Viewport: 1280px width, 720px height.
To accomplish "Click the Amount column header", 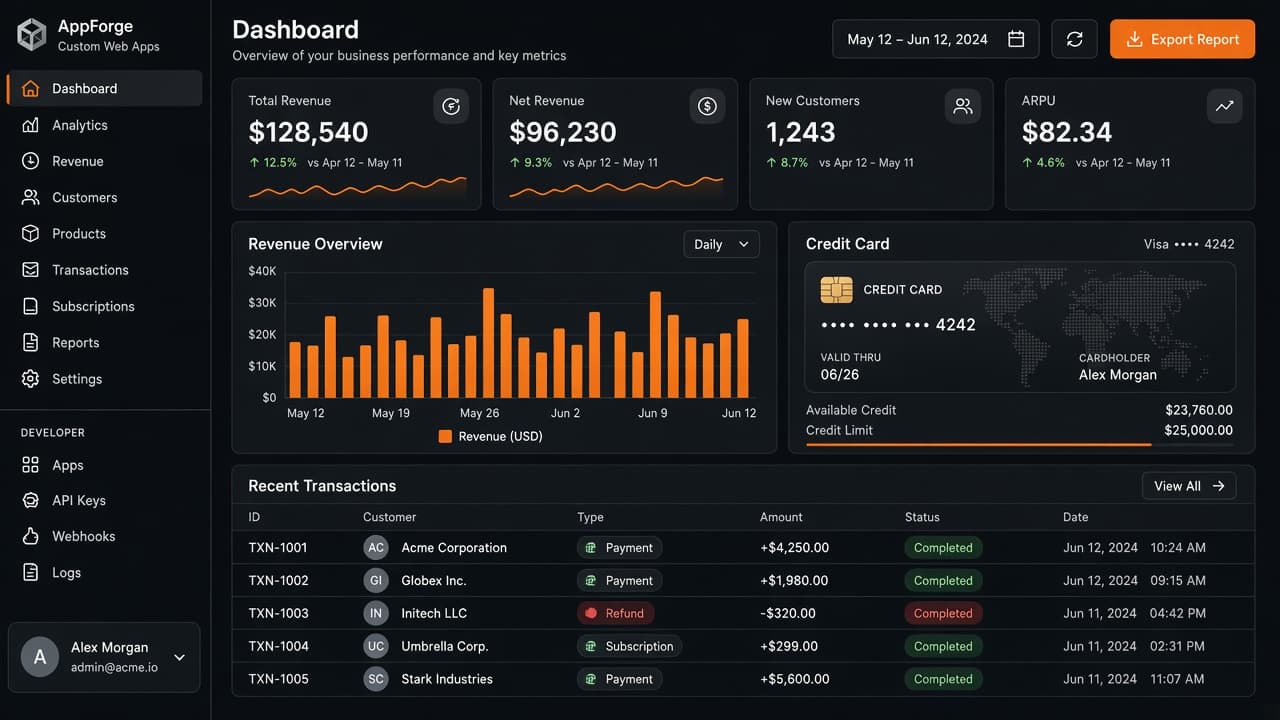I will 781,517.
